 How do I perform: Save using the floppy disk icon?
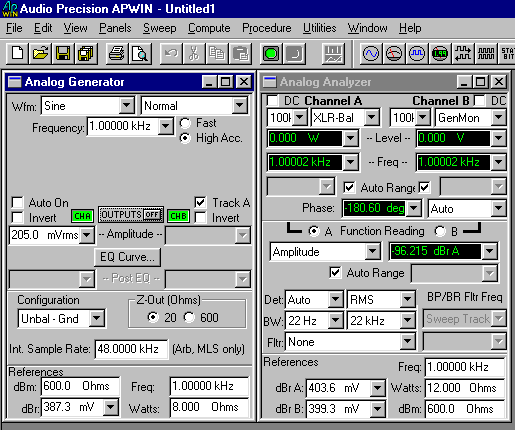click(63, 53)
